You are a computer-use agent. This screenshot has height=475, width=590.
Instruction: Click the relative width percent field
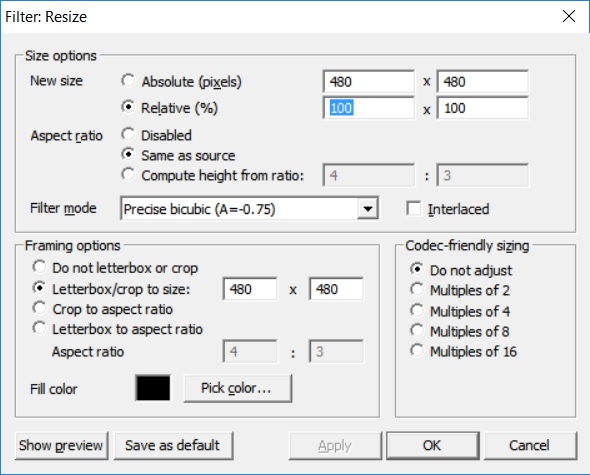[369, 108]
